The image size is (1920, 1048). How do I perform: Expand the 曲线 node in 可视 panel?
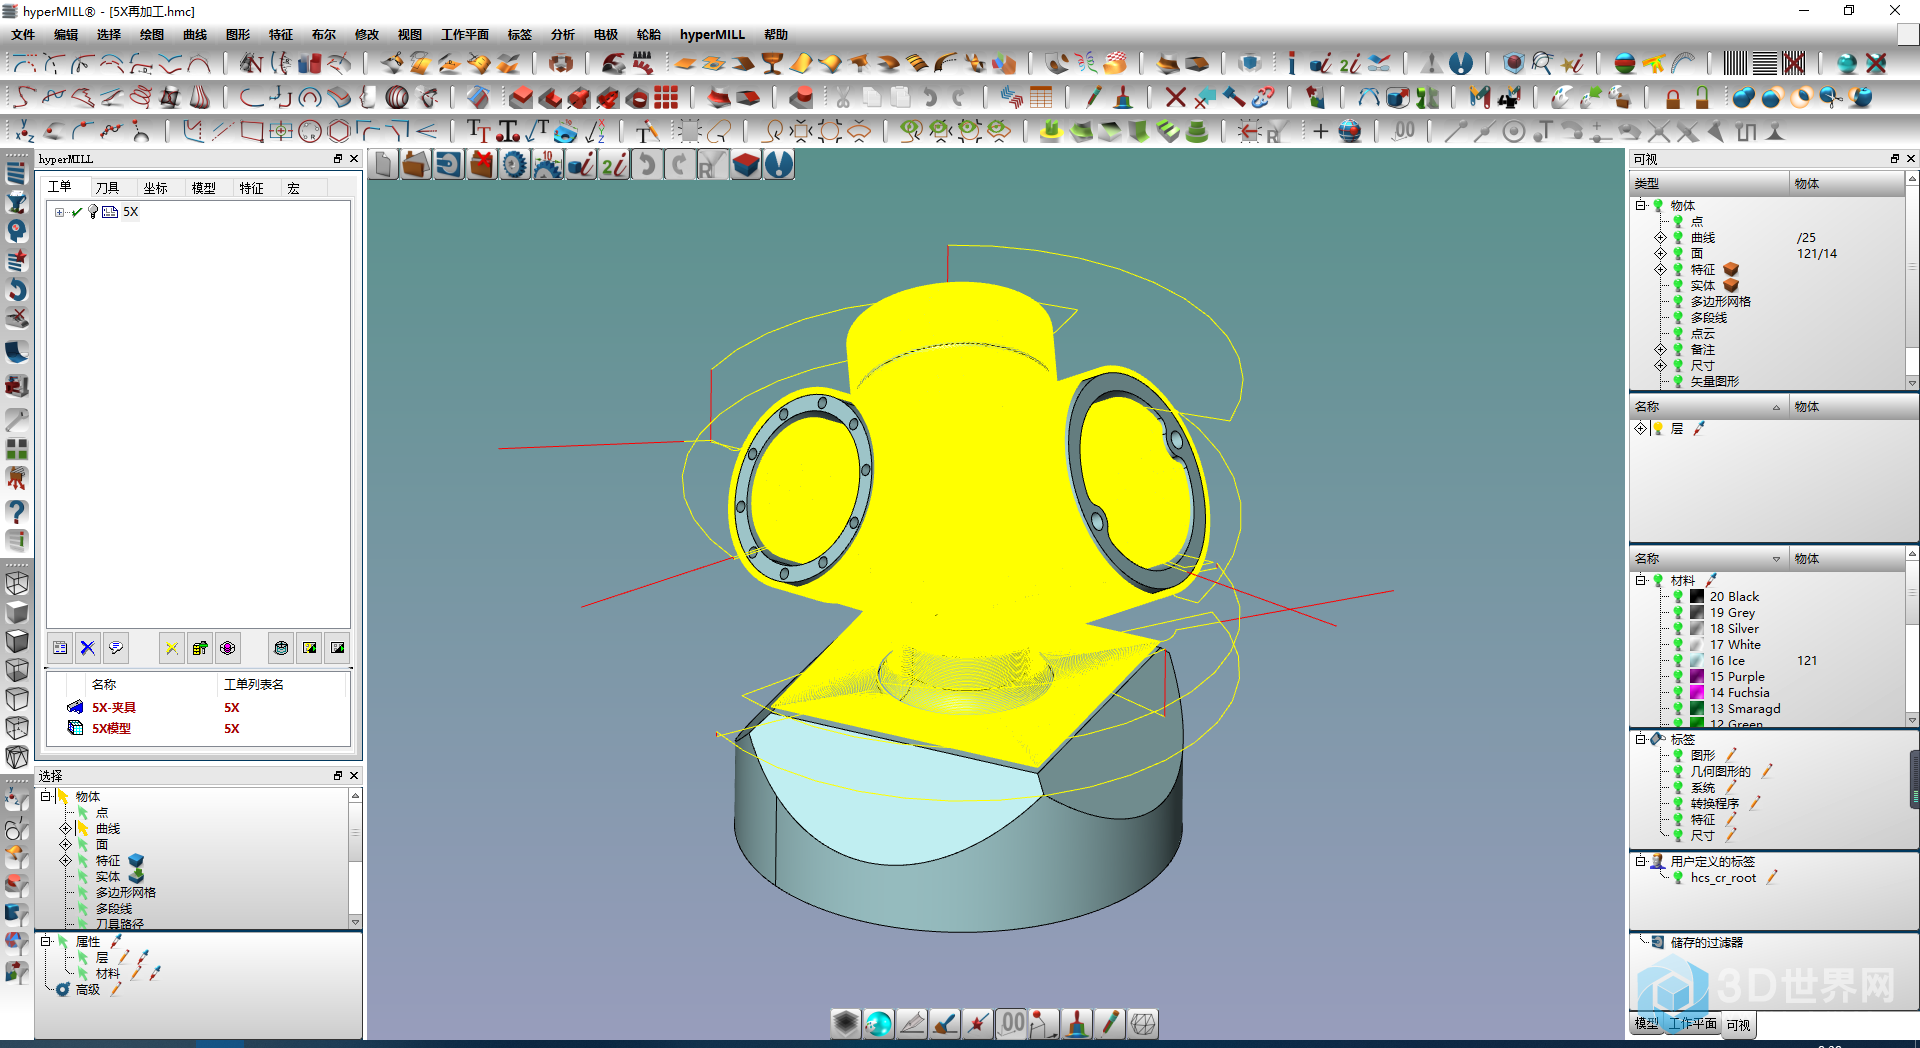(1660, 238)
